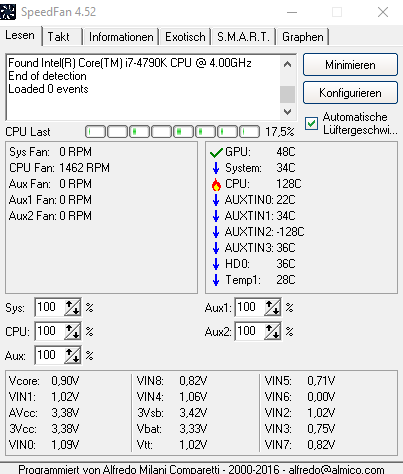403x474 pixels.
Task: Minimize SpeedFan with title bar button
Action: [292, 12]
